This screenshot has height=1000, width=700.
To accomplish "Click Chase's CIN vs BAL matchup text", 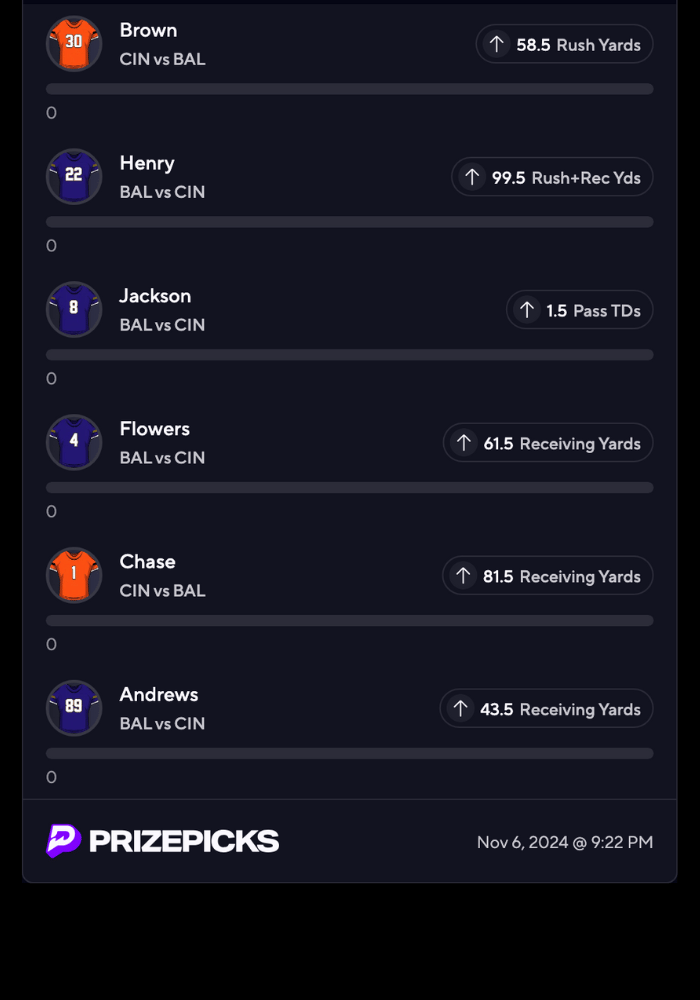I will 162,591.
